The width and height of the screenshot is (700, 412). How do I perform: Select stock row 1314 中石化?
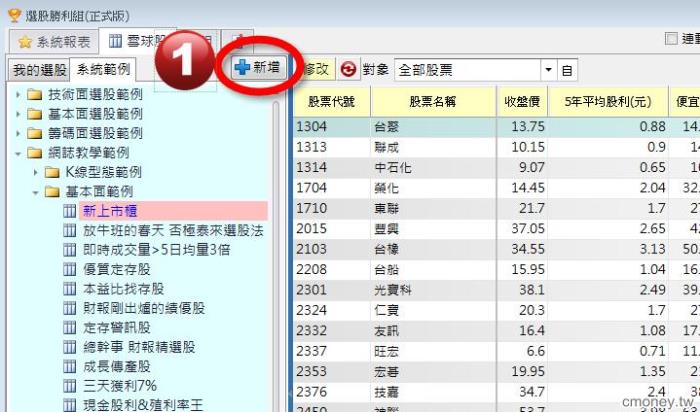[496, 167]
